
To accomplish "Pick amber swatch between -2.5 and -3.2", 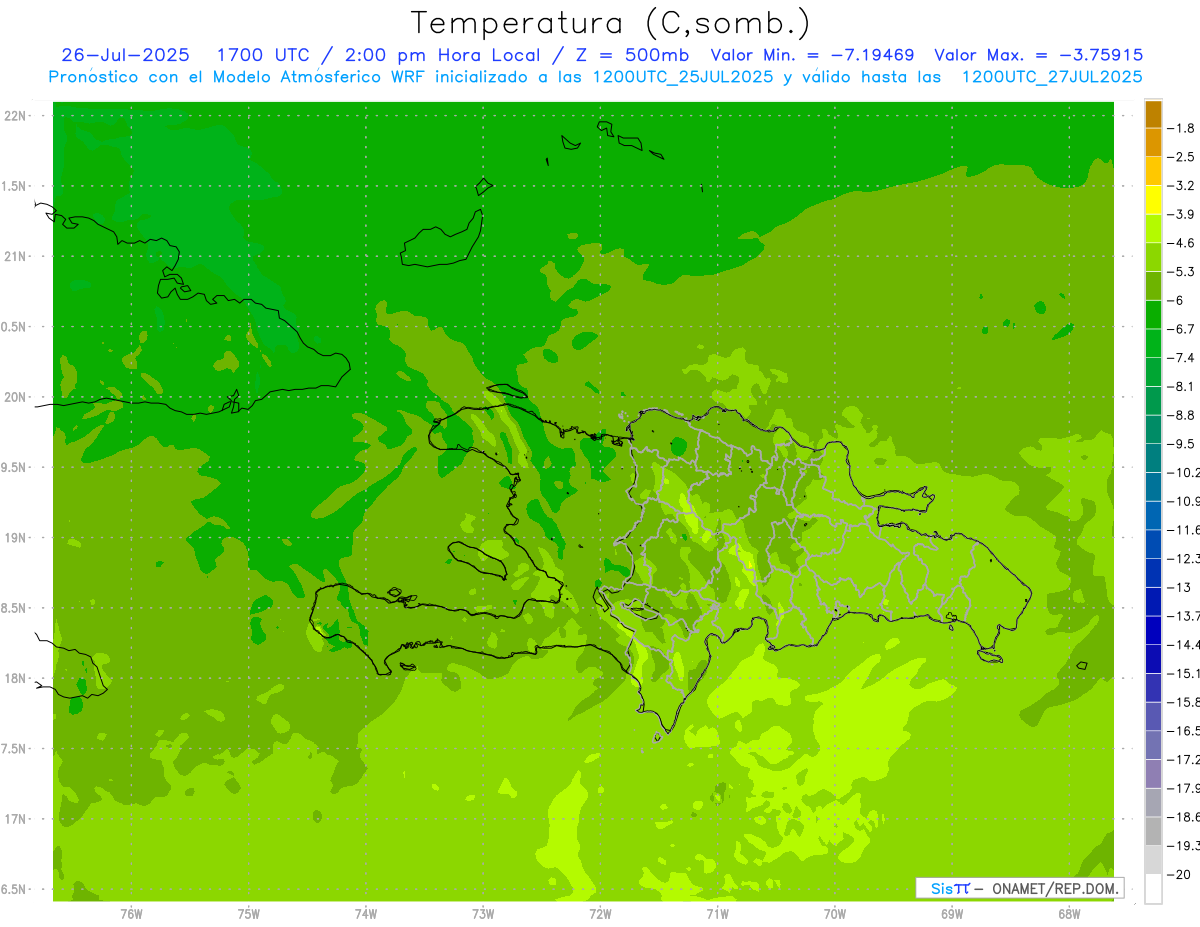I will click(x=1153, y=171).
